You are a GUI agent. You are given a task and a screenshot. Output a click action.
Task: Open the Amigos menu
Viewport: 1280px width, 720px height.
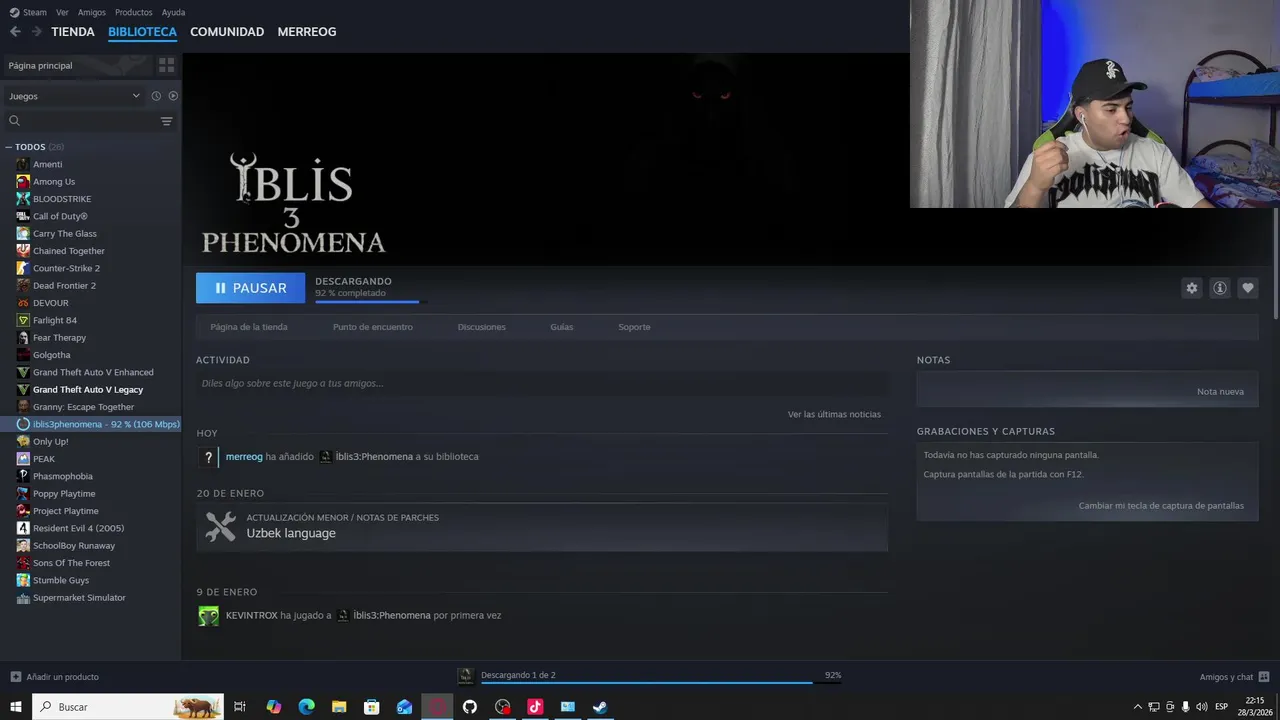[x=92, y=12]
